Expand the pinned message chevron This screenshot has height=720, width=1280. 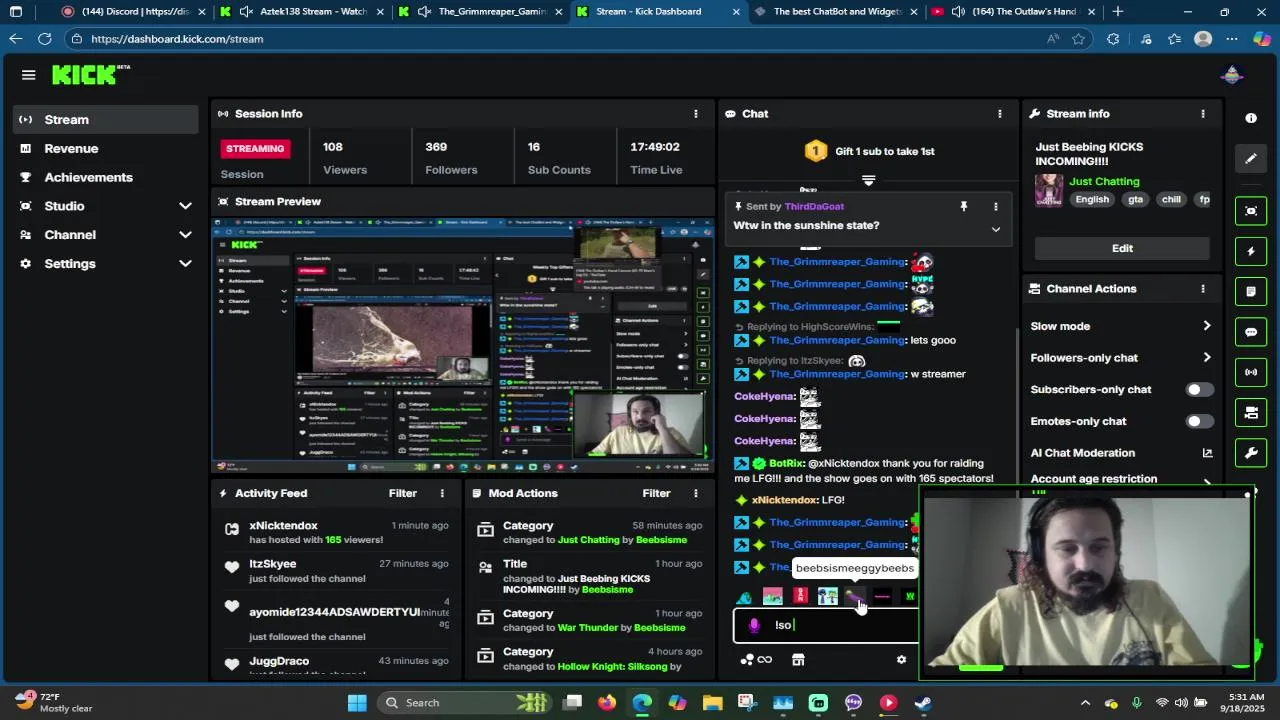[995, 229]
